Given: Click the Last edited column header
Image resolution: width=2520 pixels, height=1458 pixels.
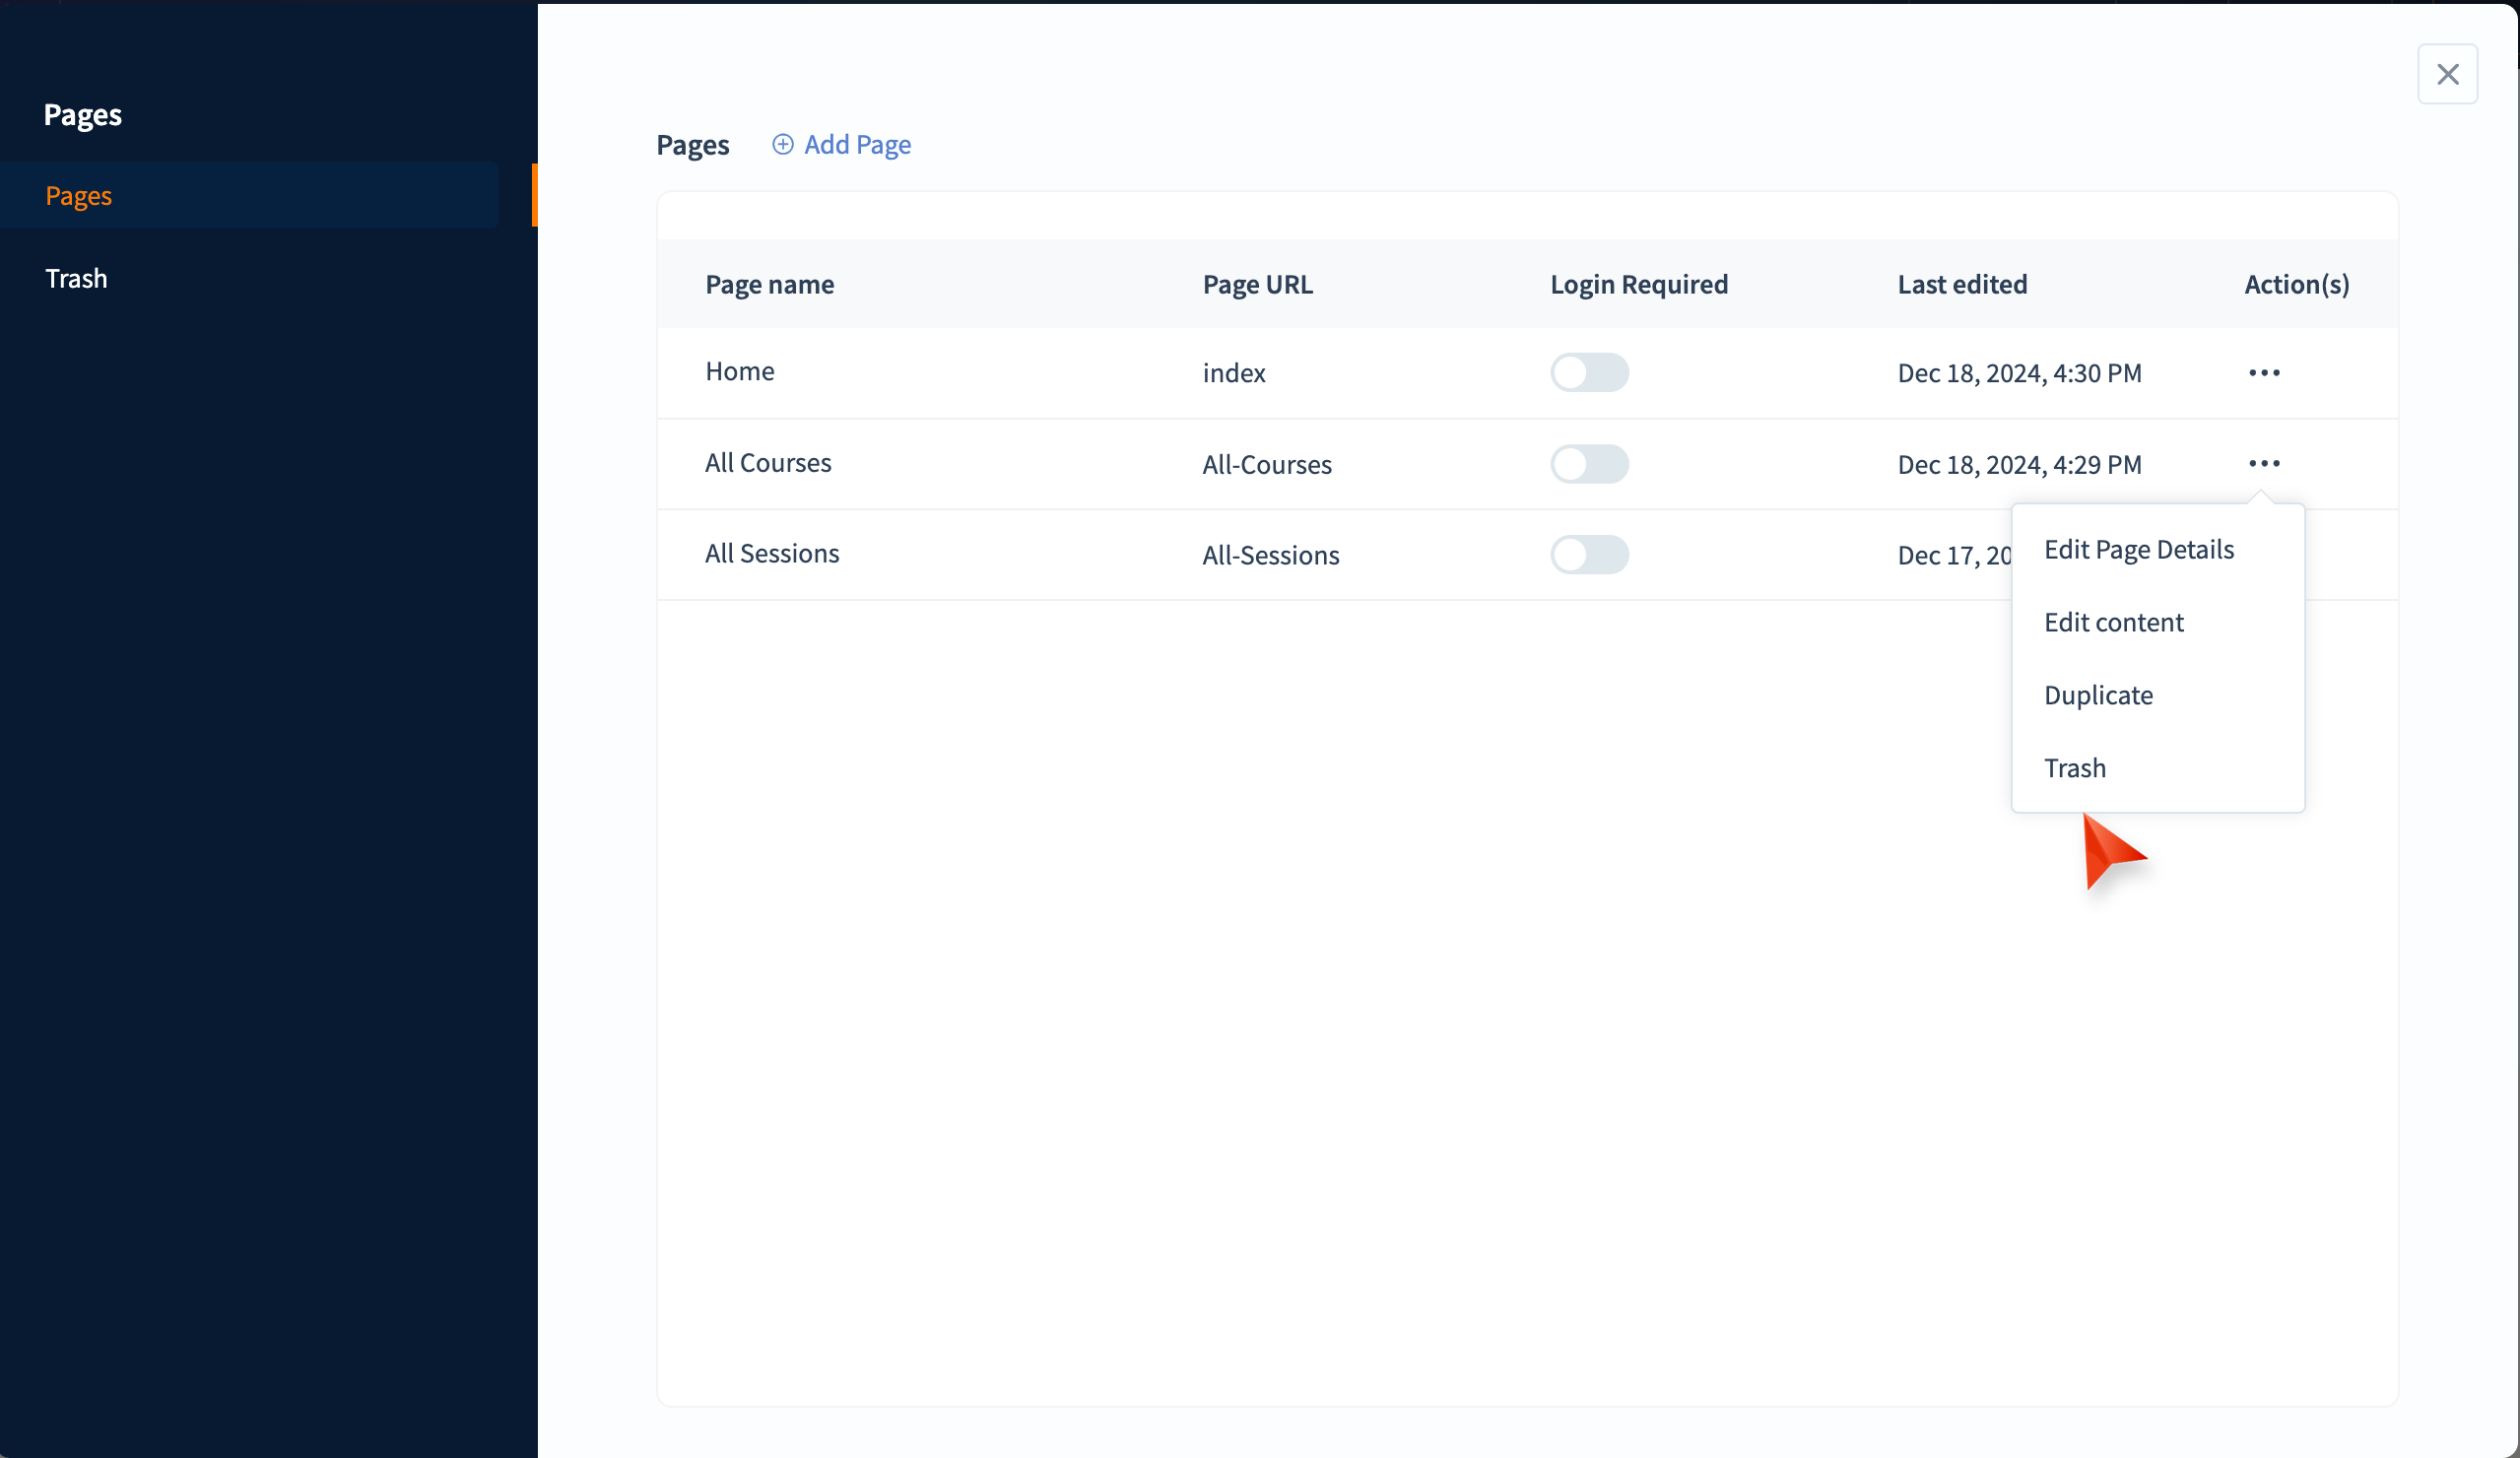Looking at the screenshot, I should (x=1961, y=285).
